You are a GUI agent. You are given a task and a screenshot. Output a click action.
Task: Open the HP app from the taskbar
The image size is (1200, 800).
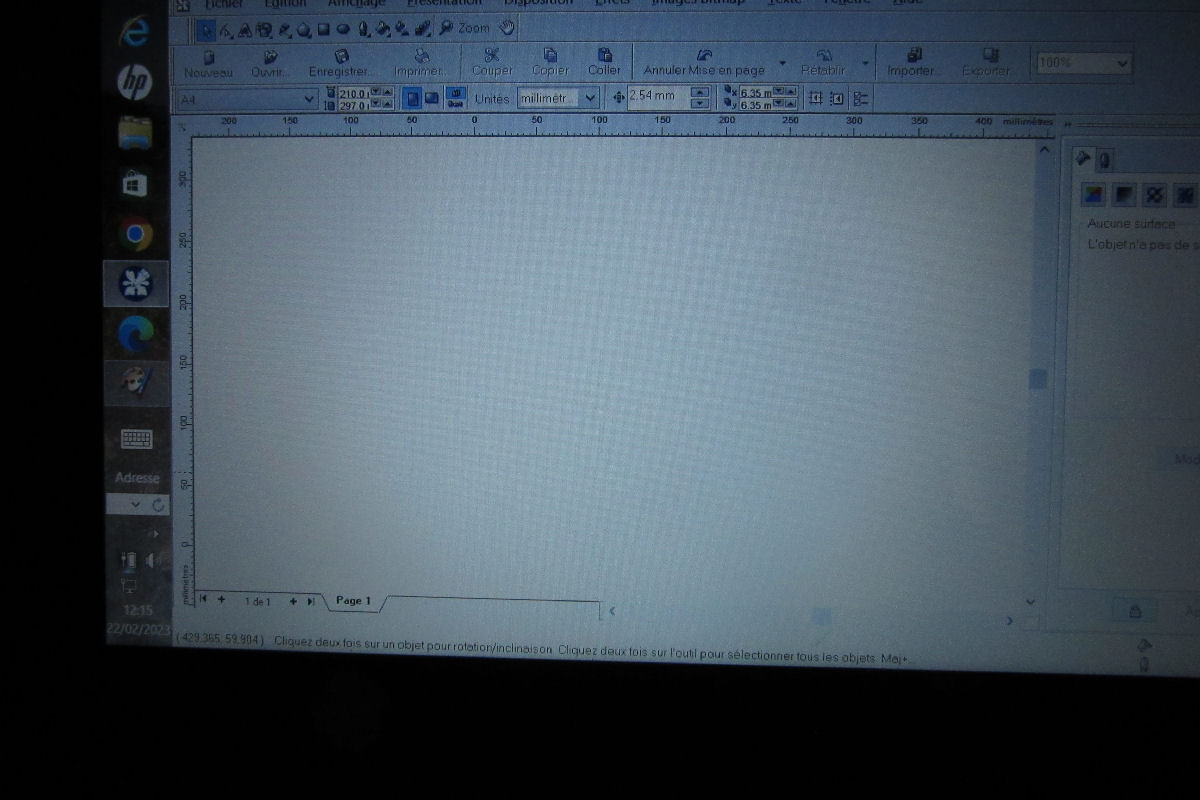click(134, 83)
